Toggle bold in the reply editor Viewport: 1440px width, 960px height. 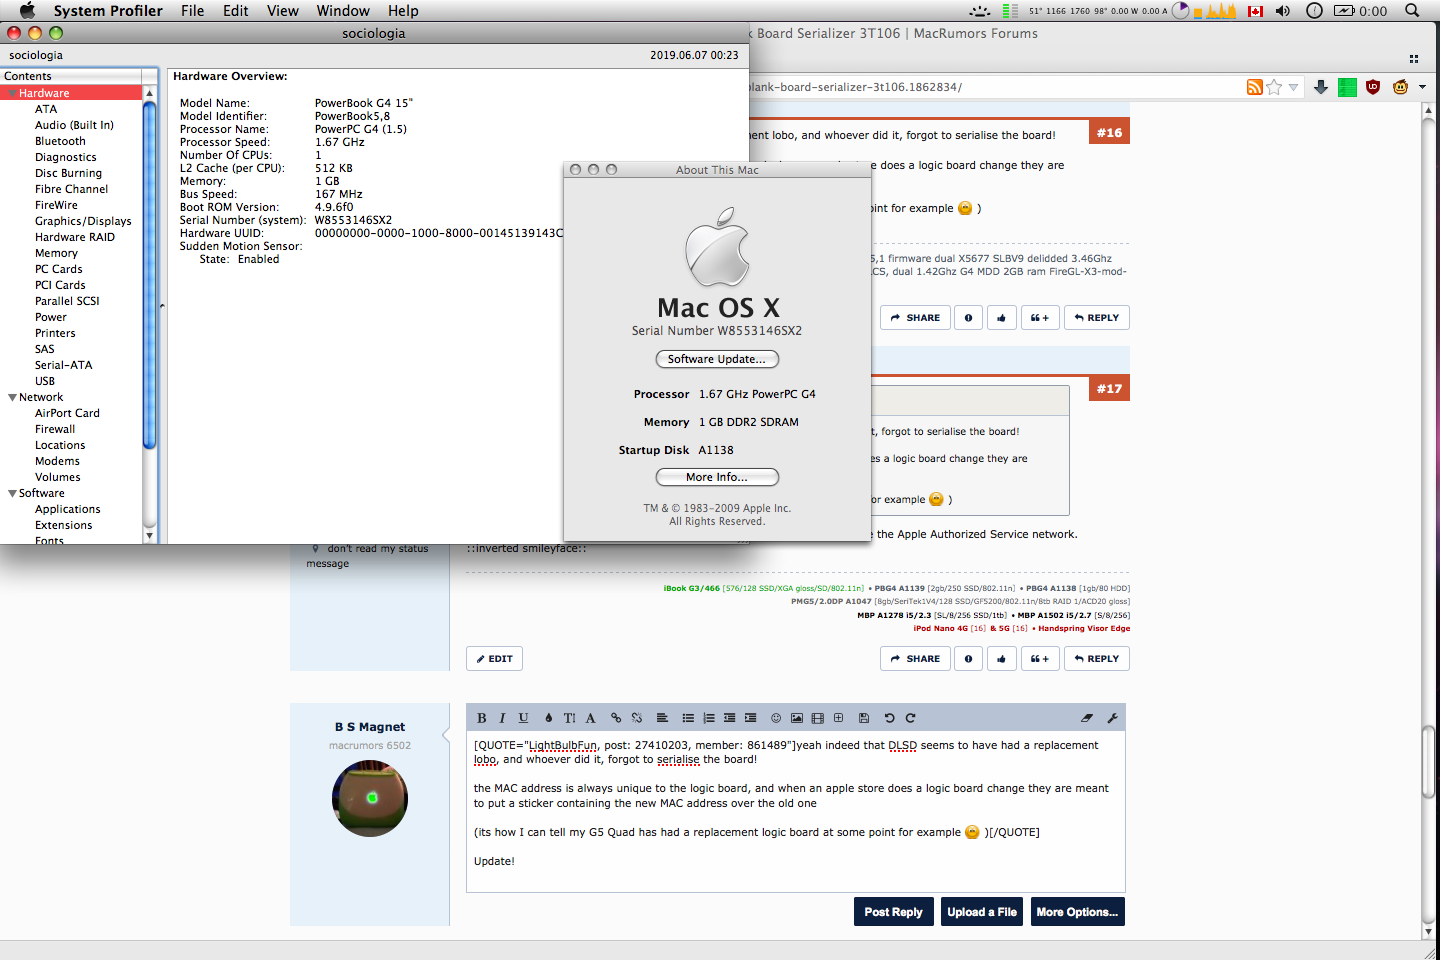(482, 718)
